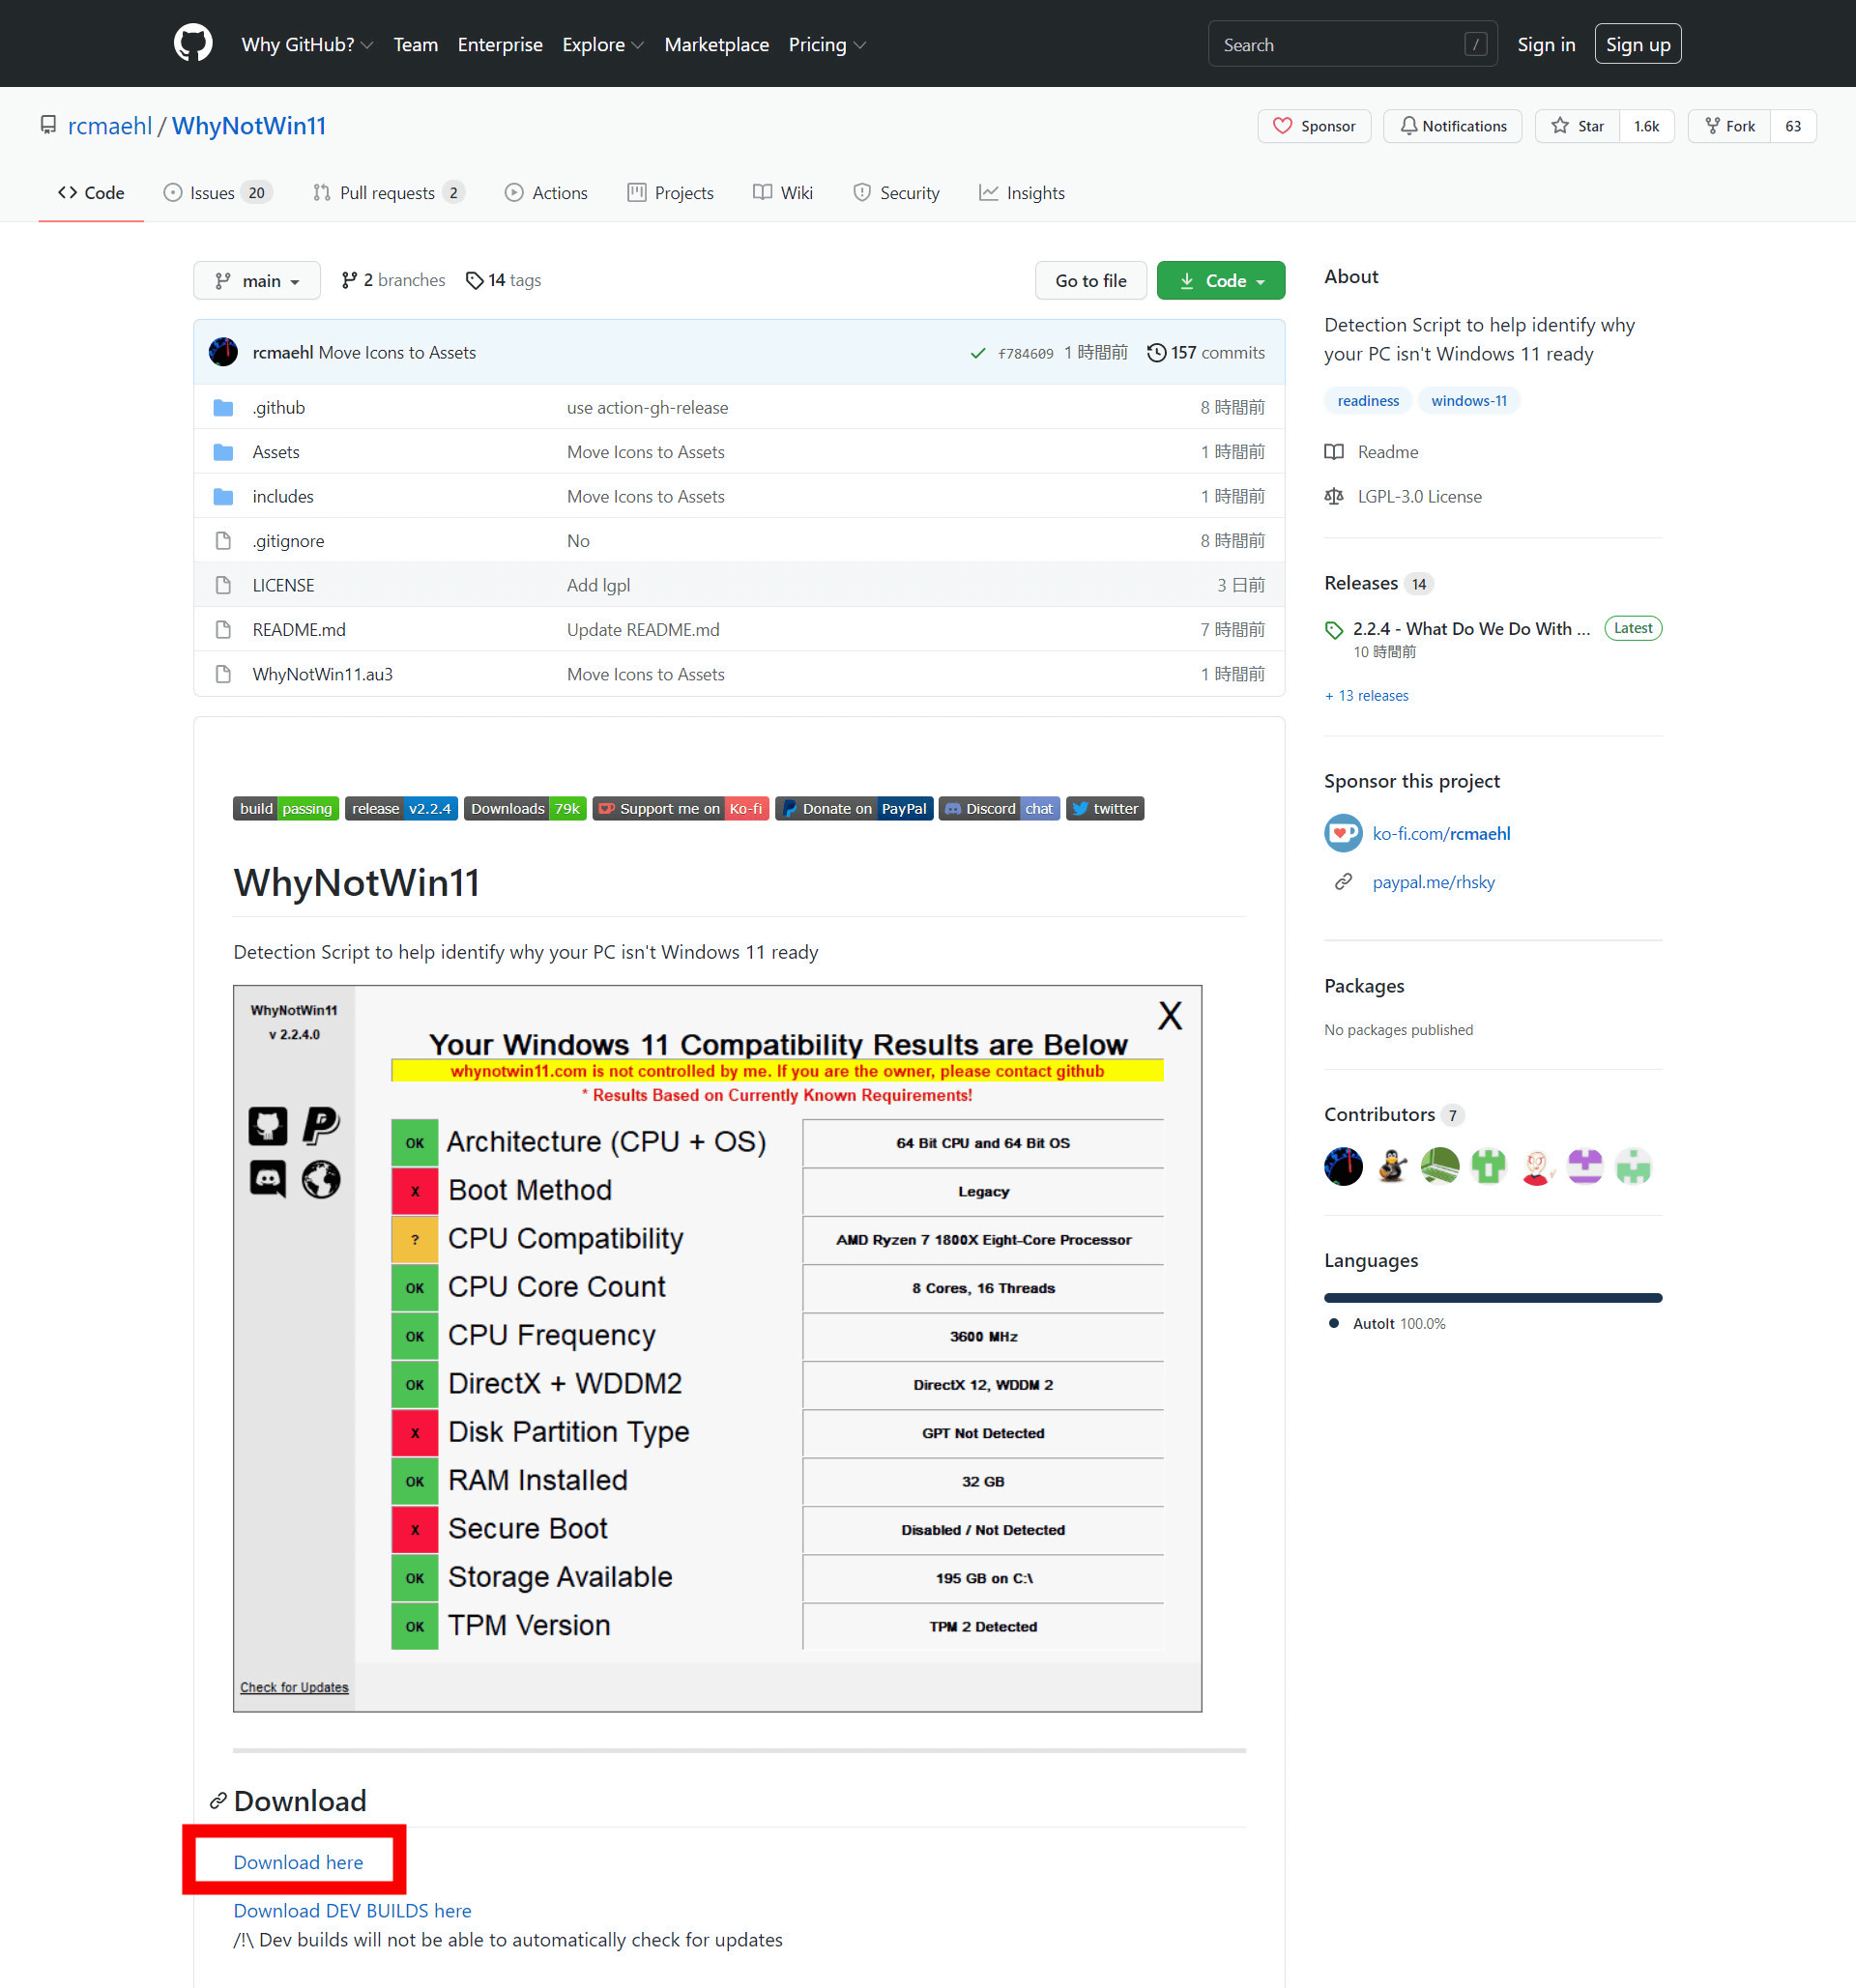Expand the green Code dropdown
1856x1988 pixels.
(1221, 280)
